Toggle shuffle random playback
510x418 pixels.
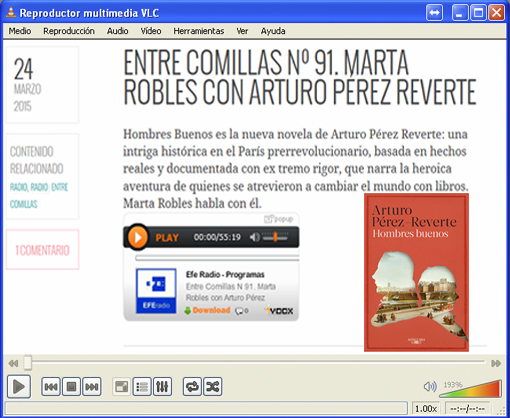coord(213,387)
